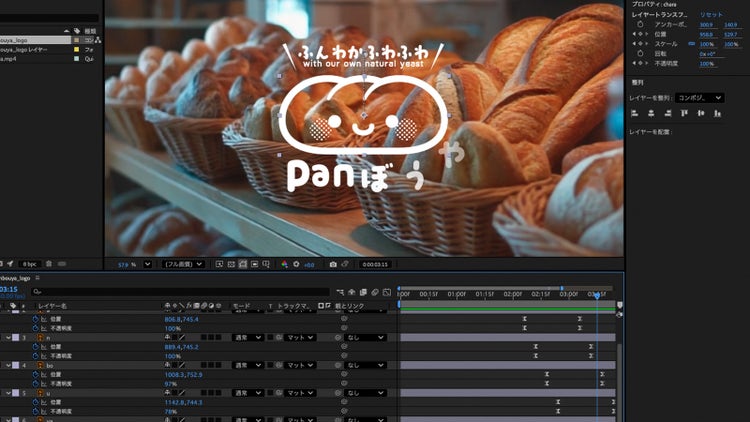Click レイヤー名 column header
This screenshot has height=422, width=750.
click(52, 306)
